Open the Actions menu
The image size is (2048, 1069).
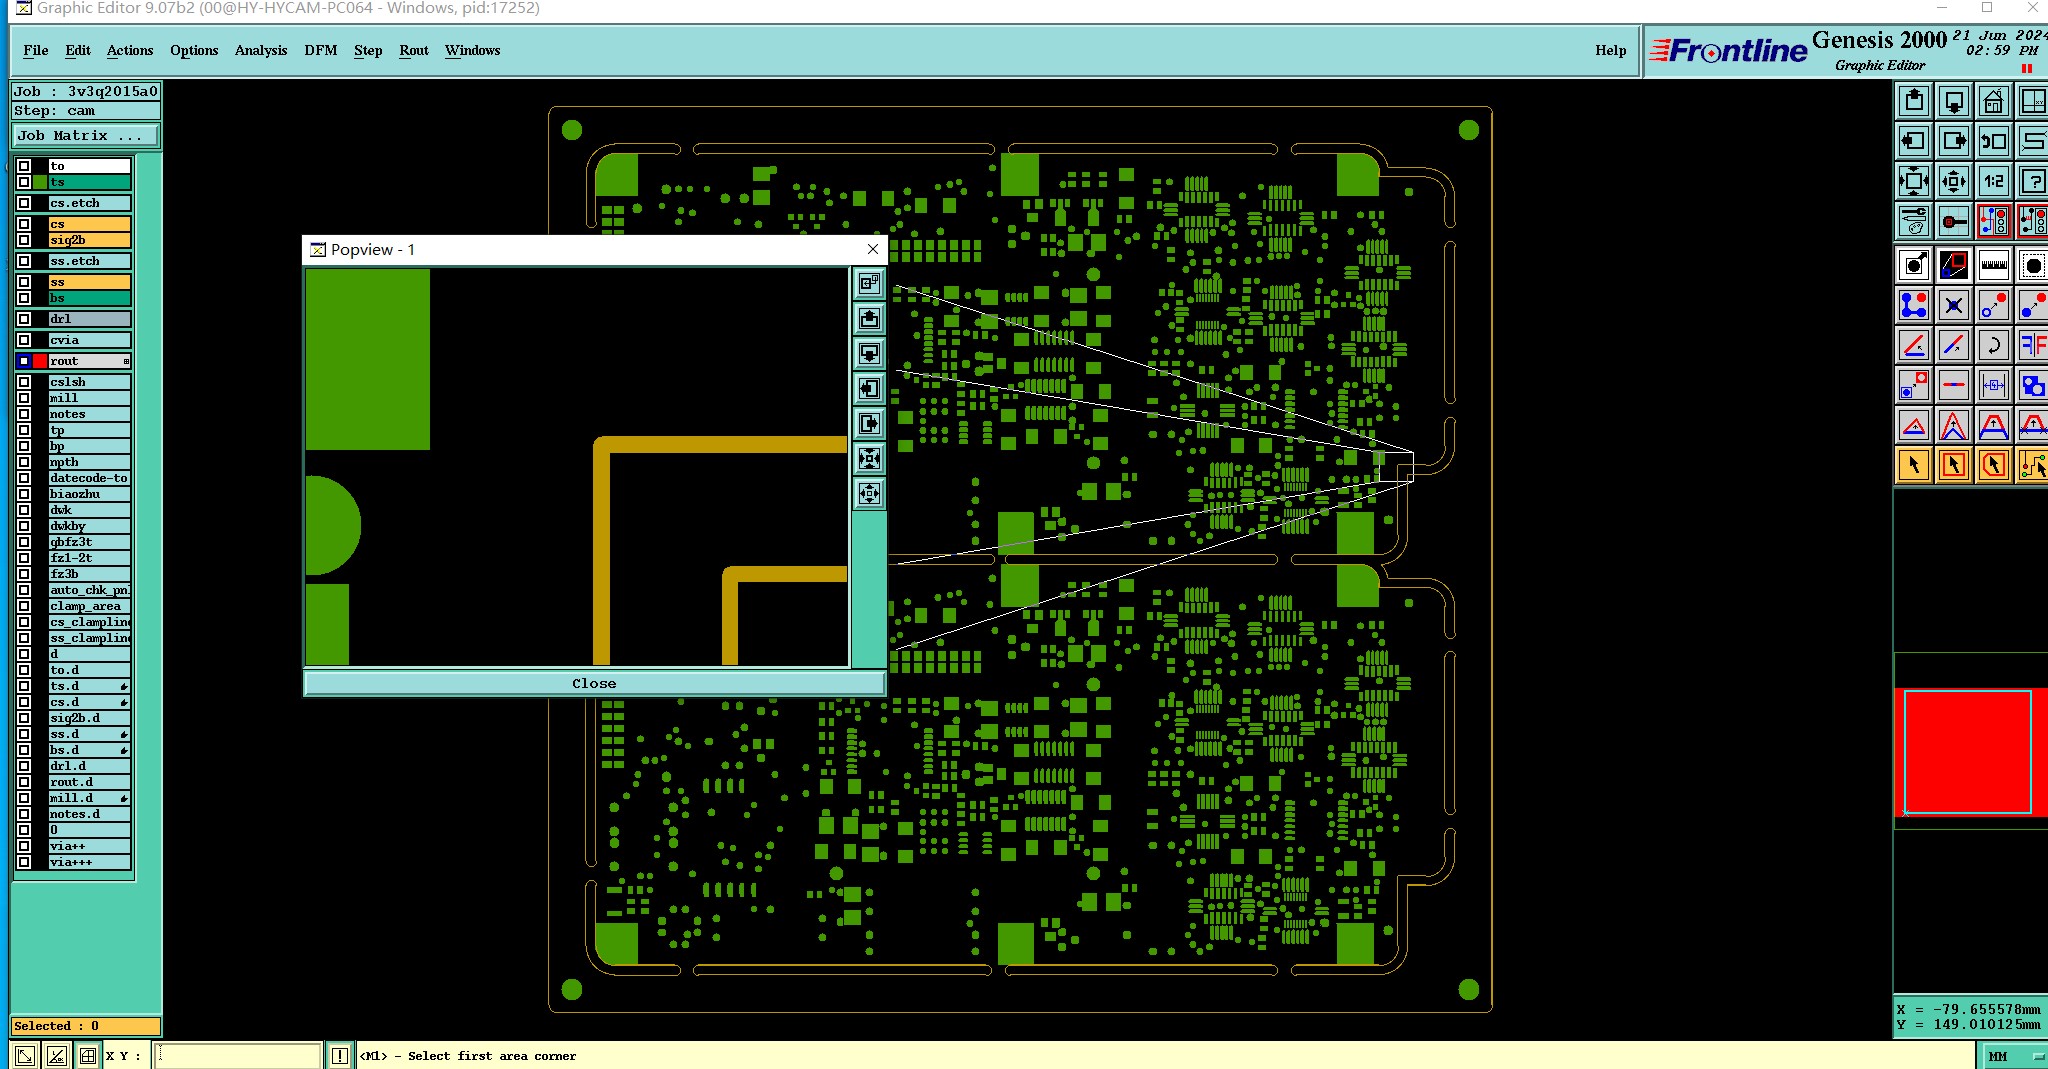pos(130,50)
